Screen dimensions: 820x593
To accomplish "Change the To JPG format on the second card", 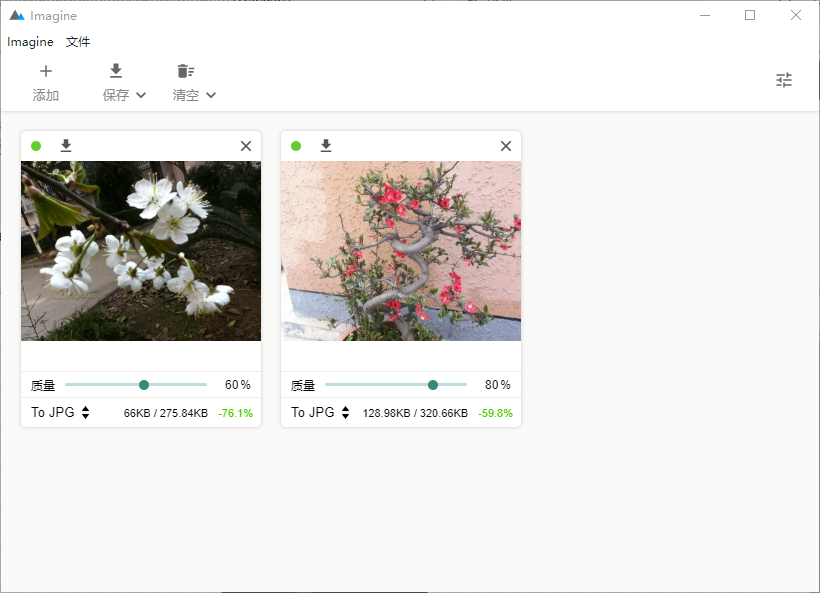I will pyautogui.click(x=320, y=412).
